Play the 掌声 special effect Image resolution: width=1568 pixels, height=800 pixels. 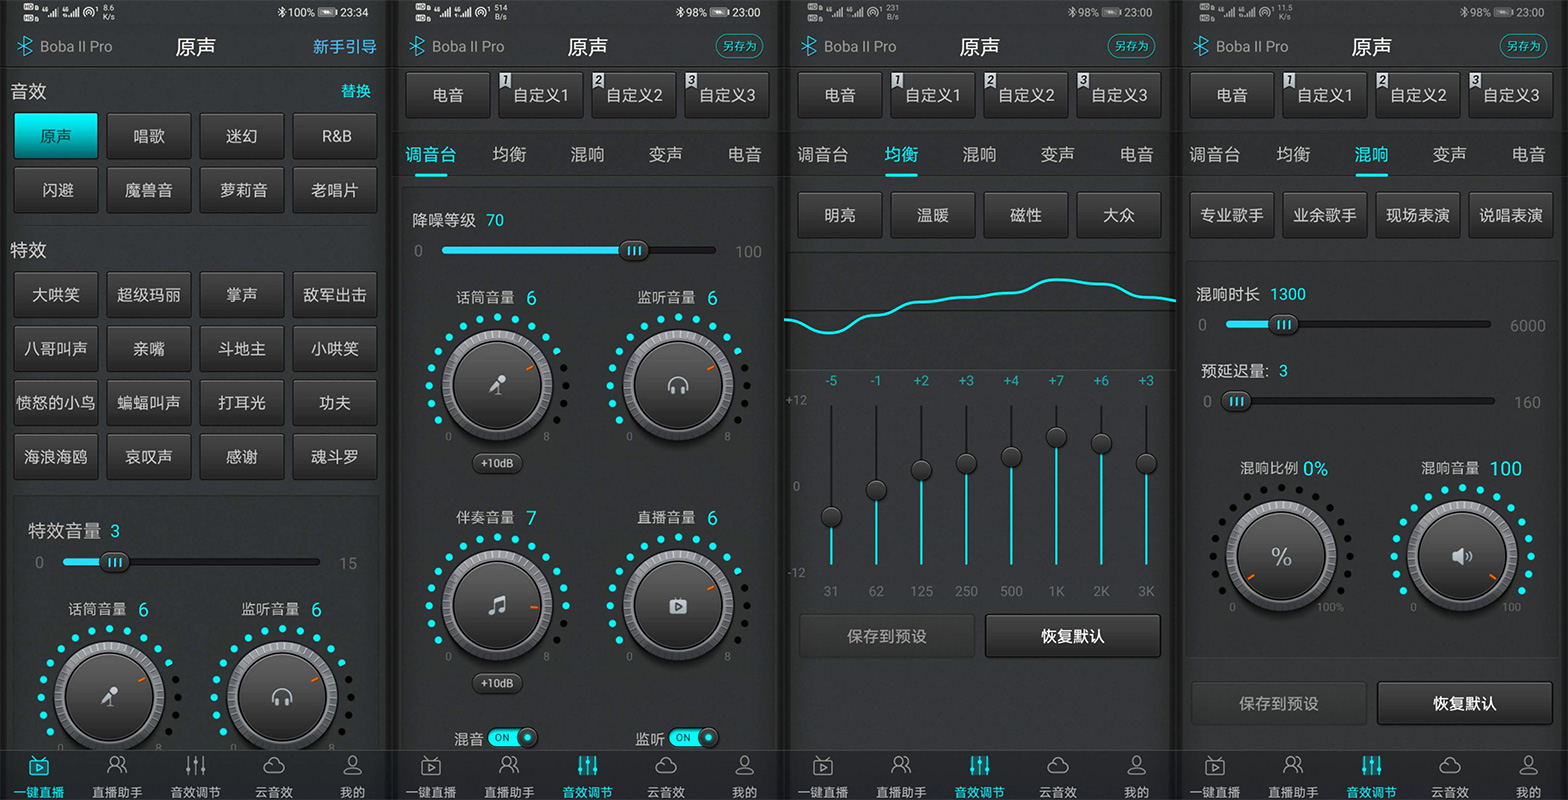coord(242,295)
